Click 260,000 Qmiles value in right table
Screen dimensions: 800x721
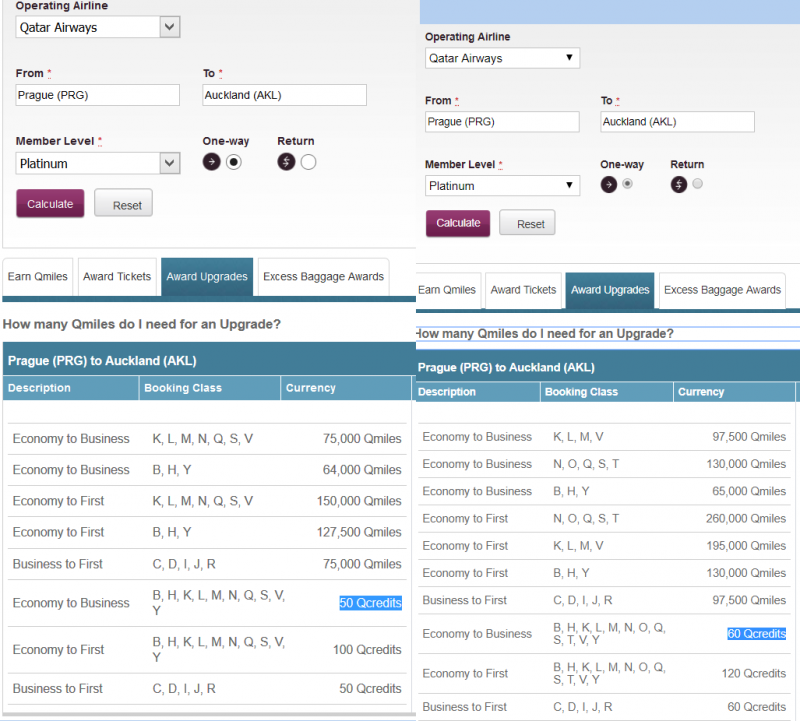(x=746, y=518)
